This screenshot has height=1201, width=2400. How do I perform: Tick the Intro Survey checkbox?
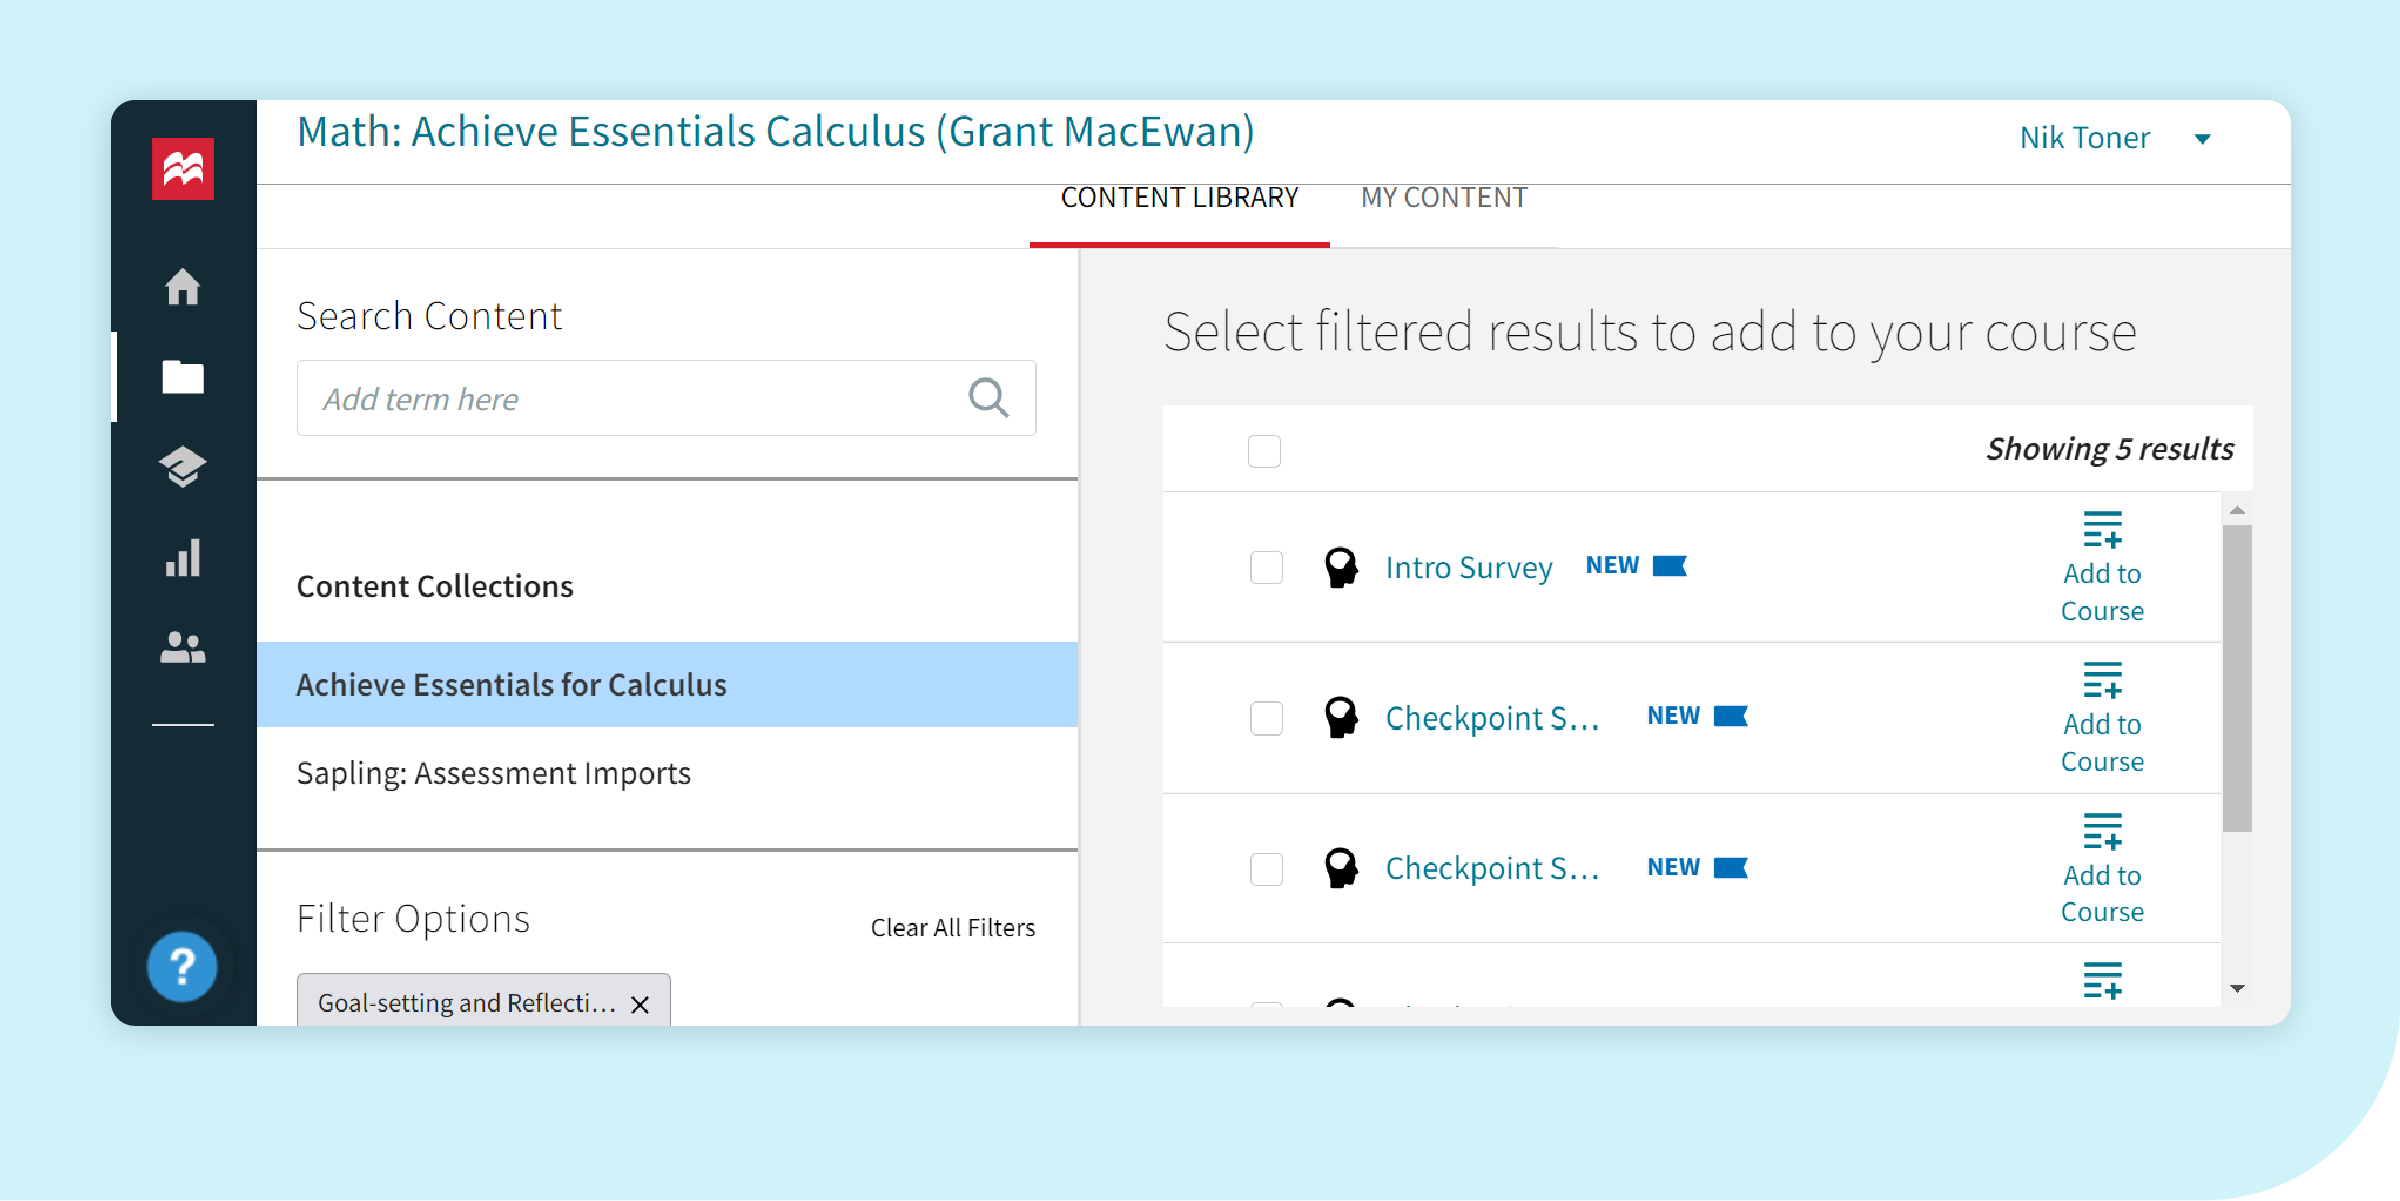[x=1266, y=567]
